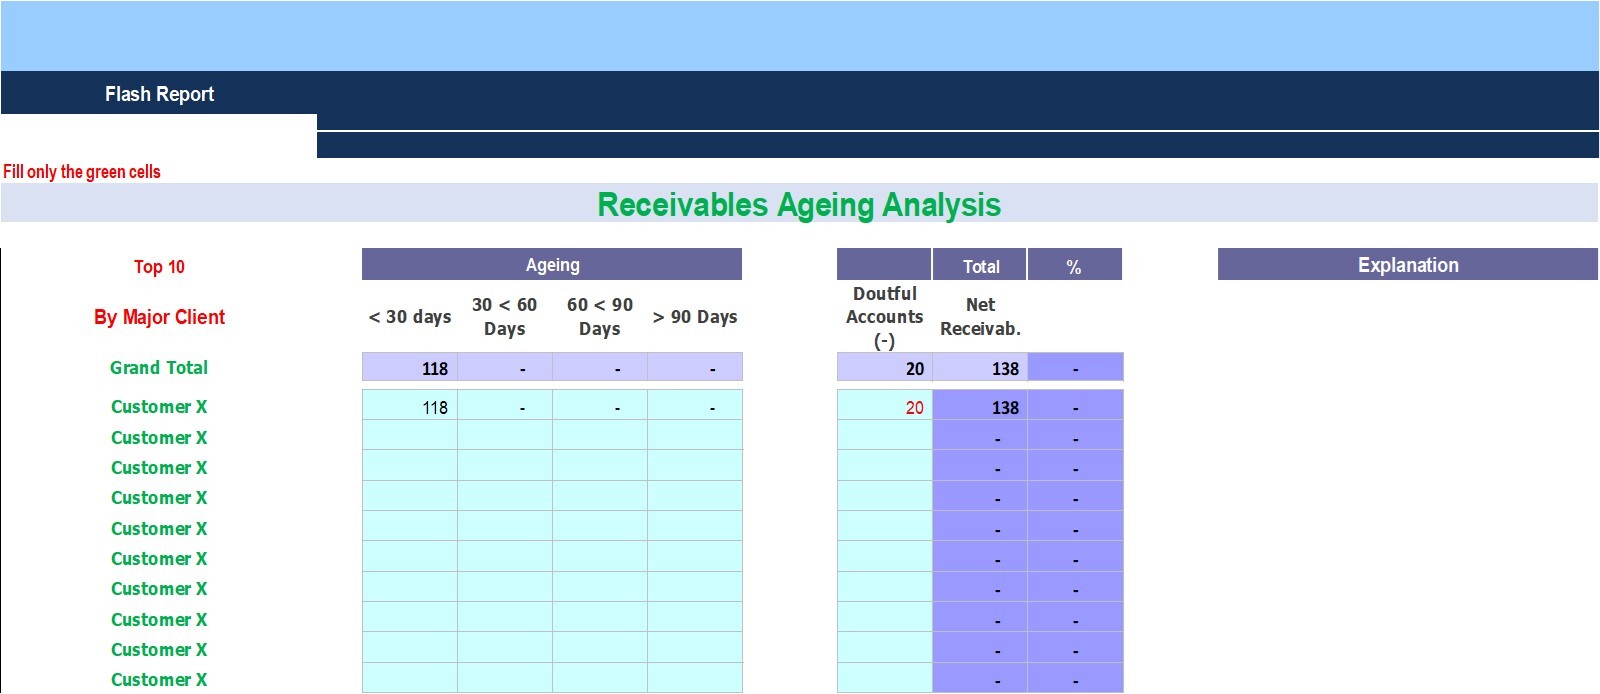The width and height of the screenshot is (1600, 694).
Task: Click the Flash Report title
Action: tap(159, 94)
